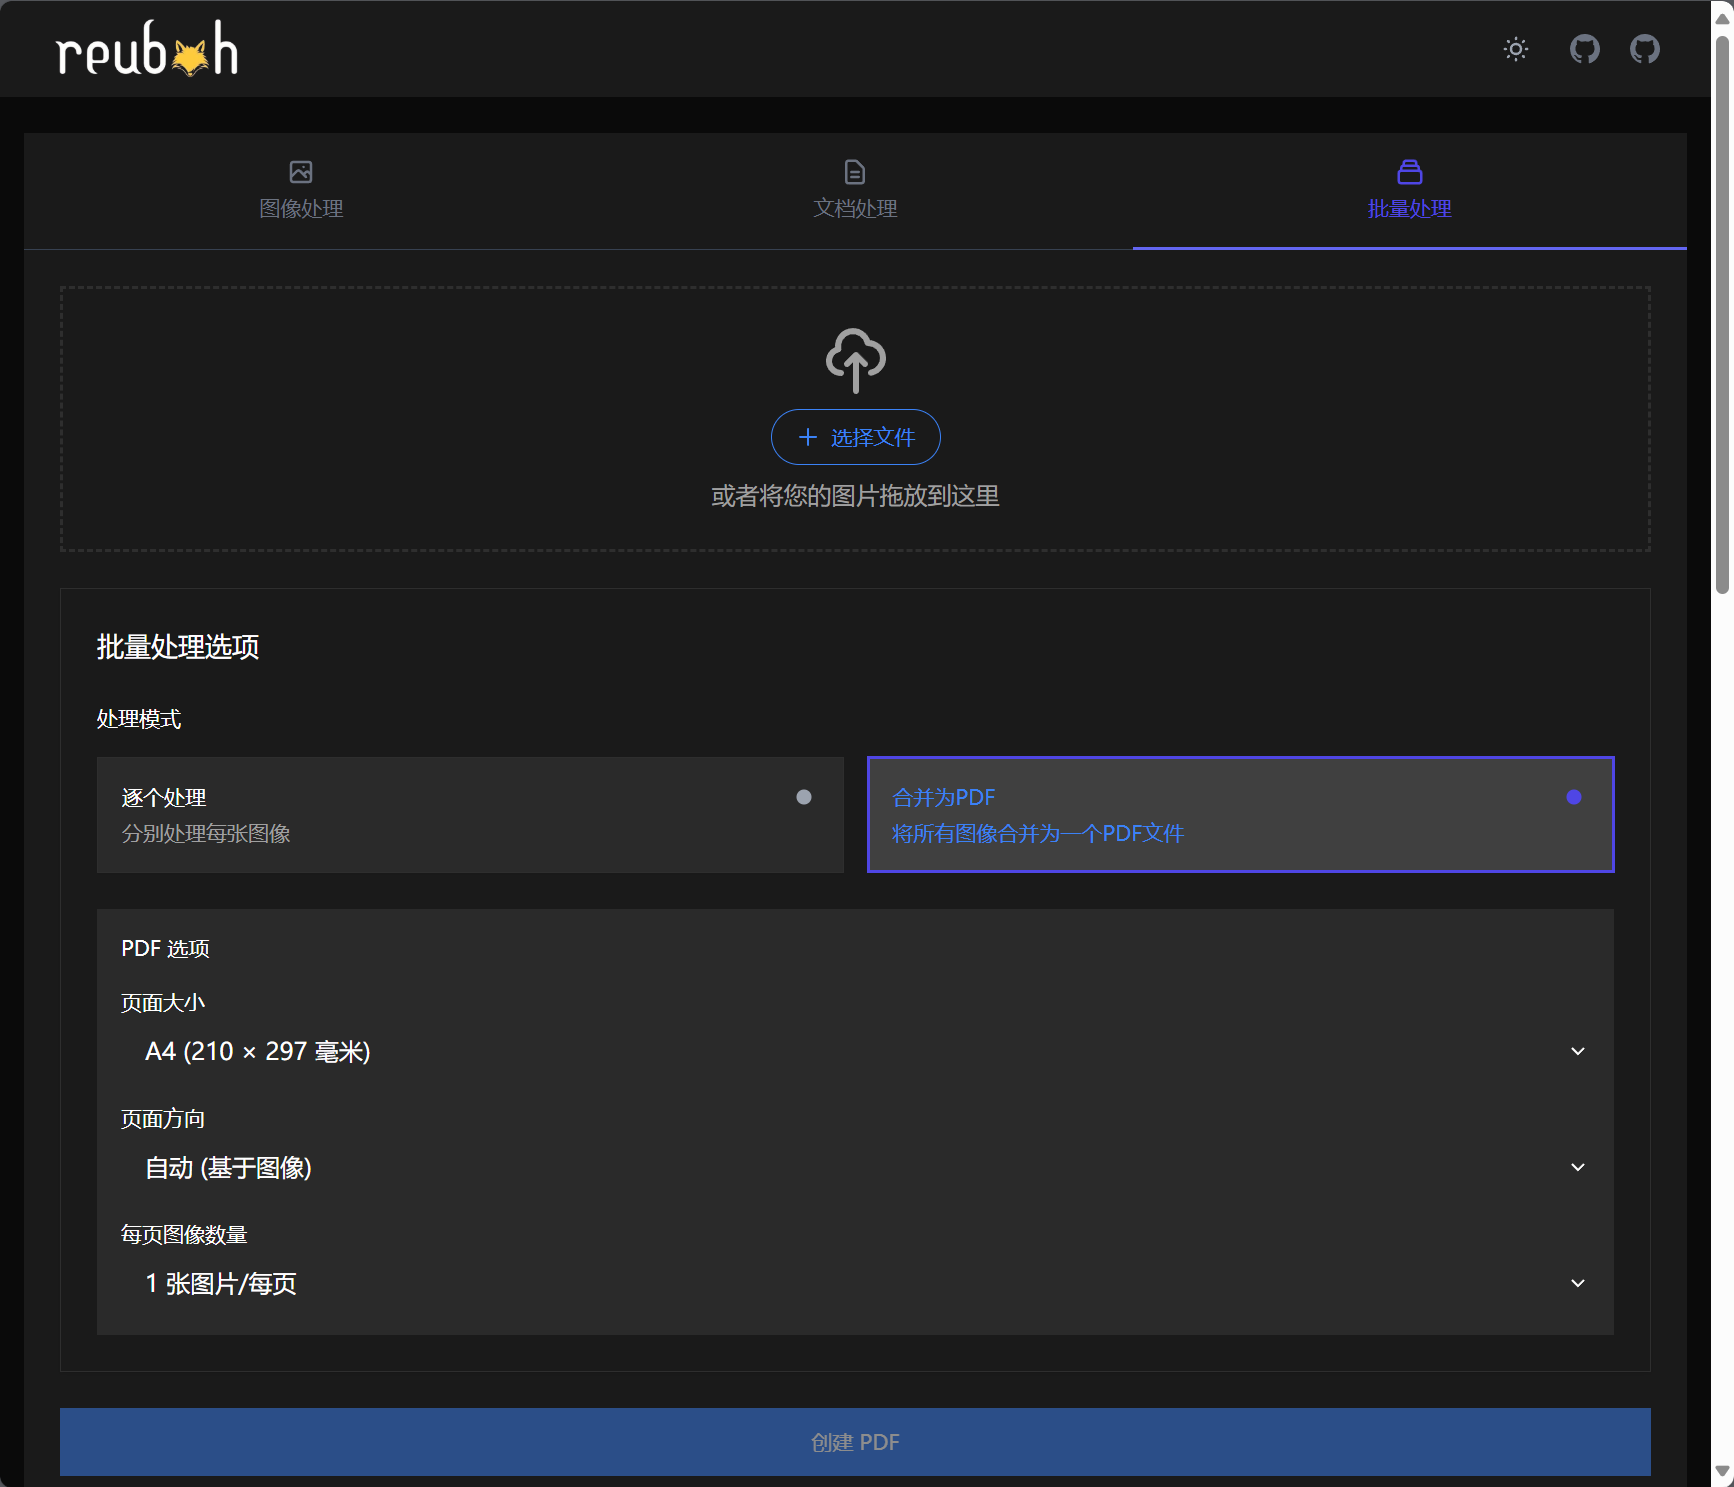Open the 每页图像数量 dropdown
1734x1487 pixels.
855,1283
